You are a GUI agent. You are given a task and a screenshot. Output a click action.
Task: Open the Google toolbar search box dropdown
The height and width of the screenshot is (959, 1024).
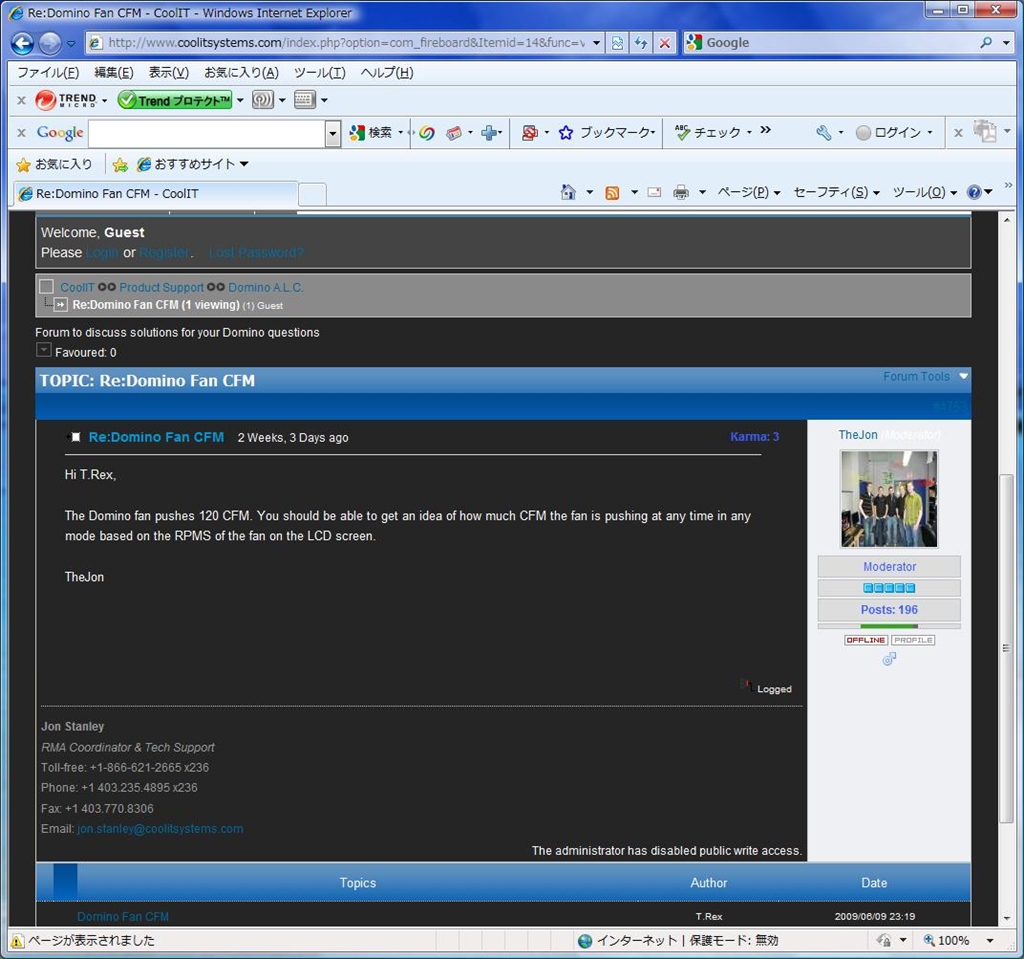tap(332, 133)
